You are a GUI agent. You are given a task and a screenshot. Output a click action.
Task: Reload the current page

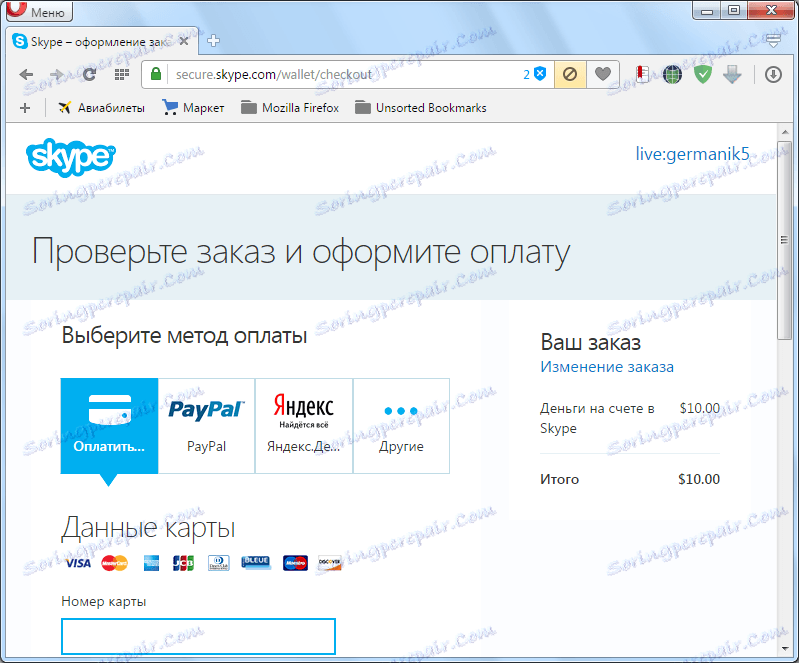tap(90, 74)
